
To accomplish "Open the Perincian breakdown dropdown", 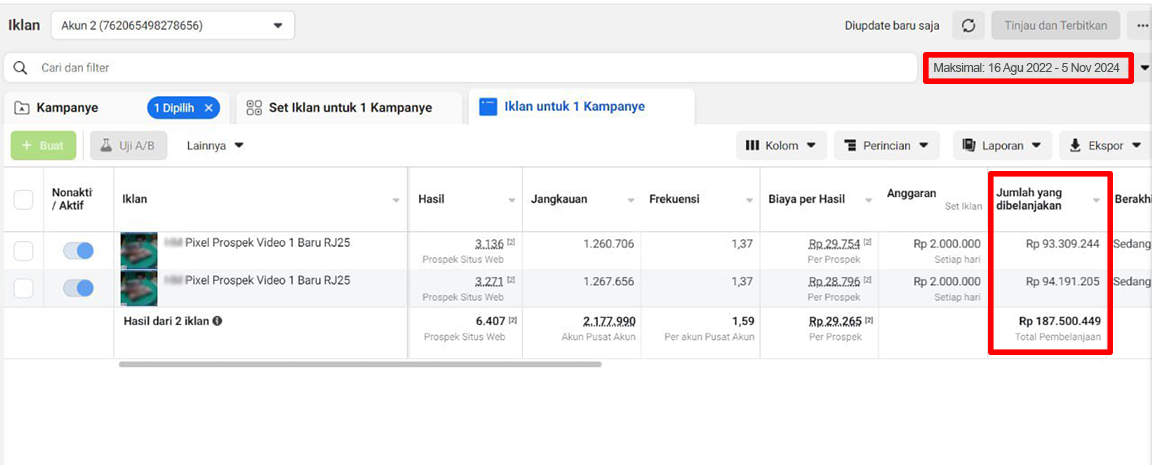I will tap(886, 146).
